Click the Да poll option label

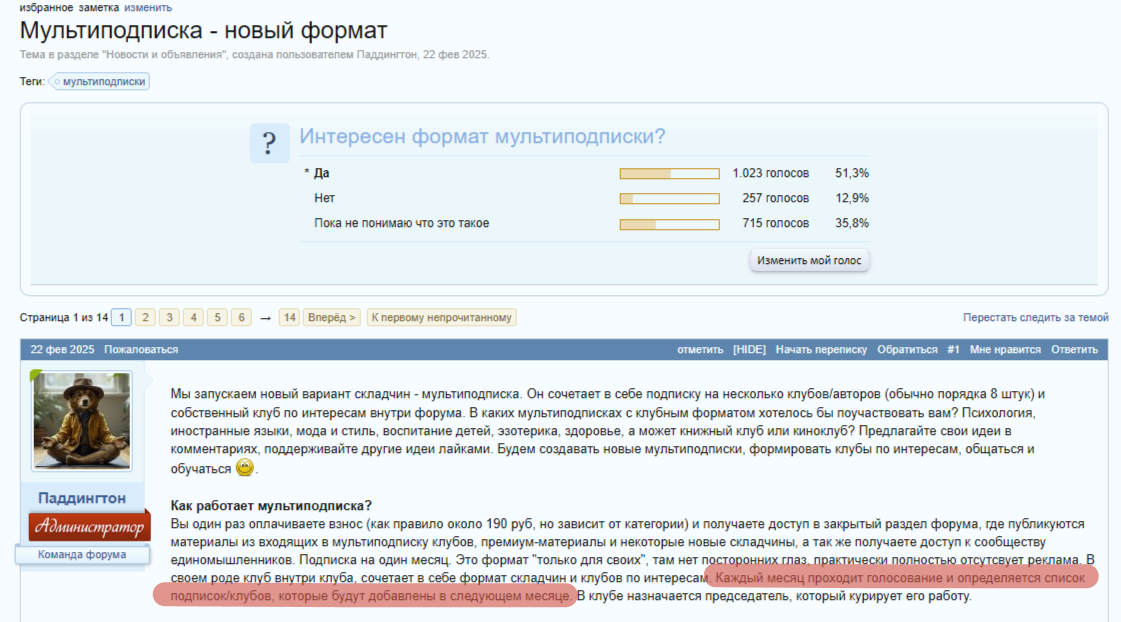[x=322, y=173]
